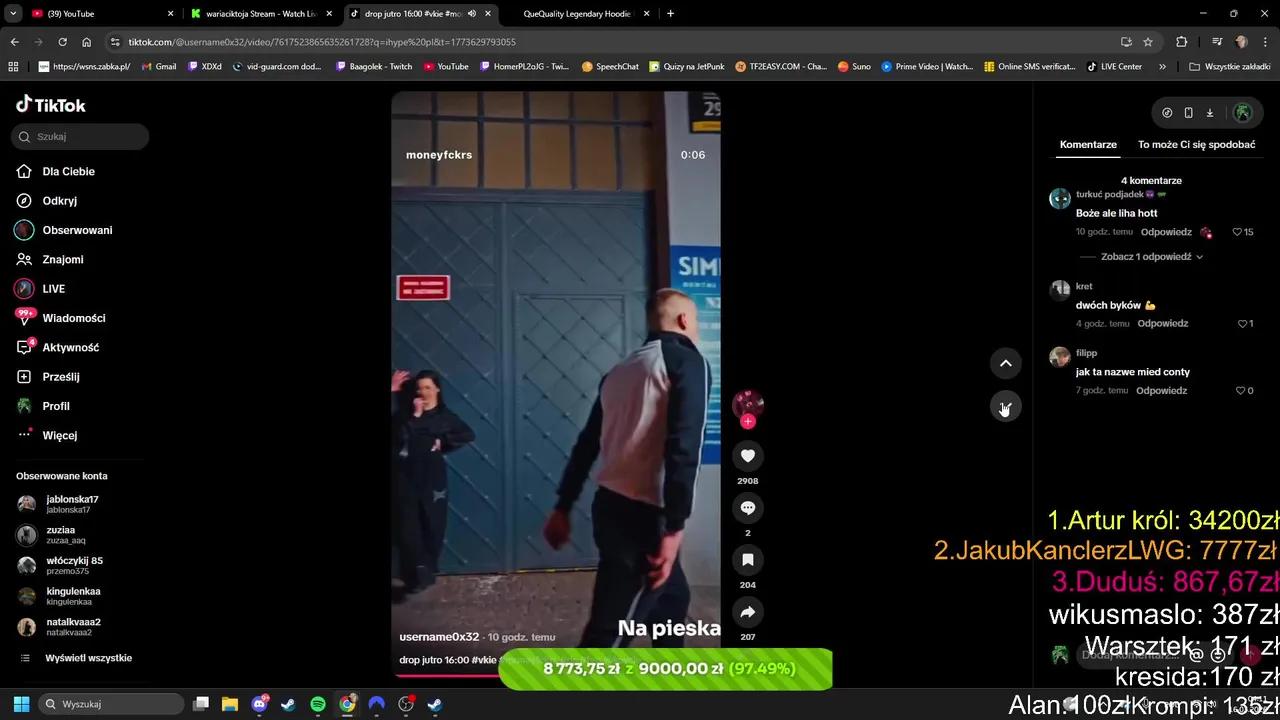The height and width of the screenshot is (720, 1280).
Task: Open profile avatar in the top-right pill
Action: [1243, 113]
